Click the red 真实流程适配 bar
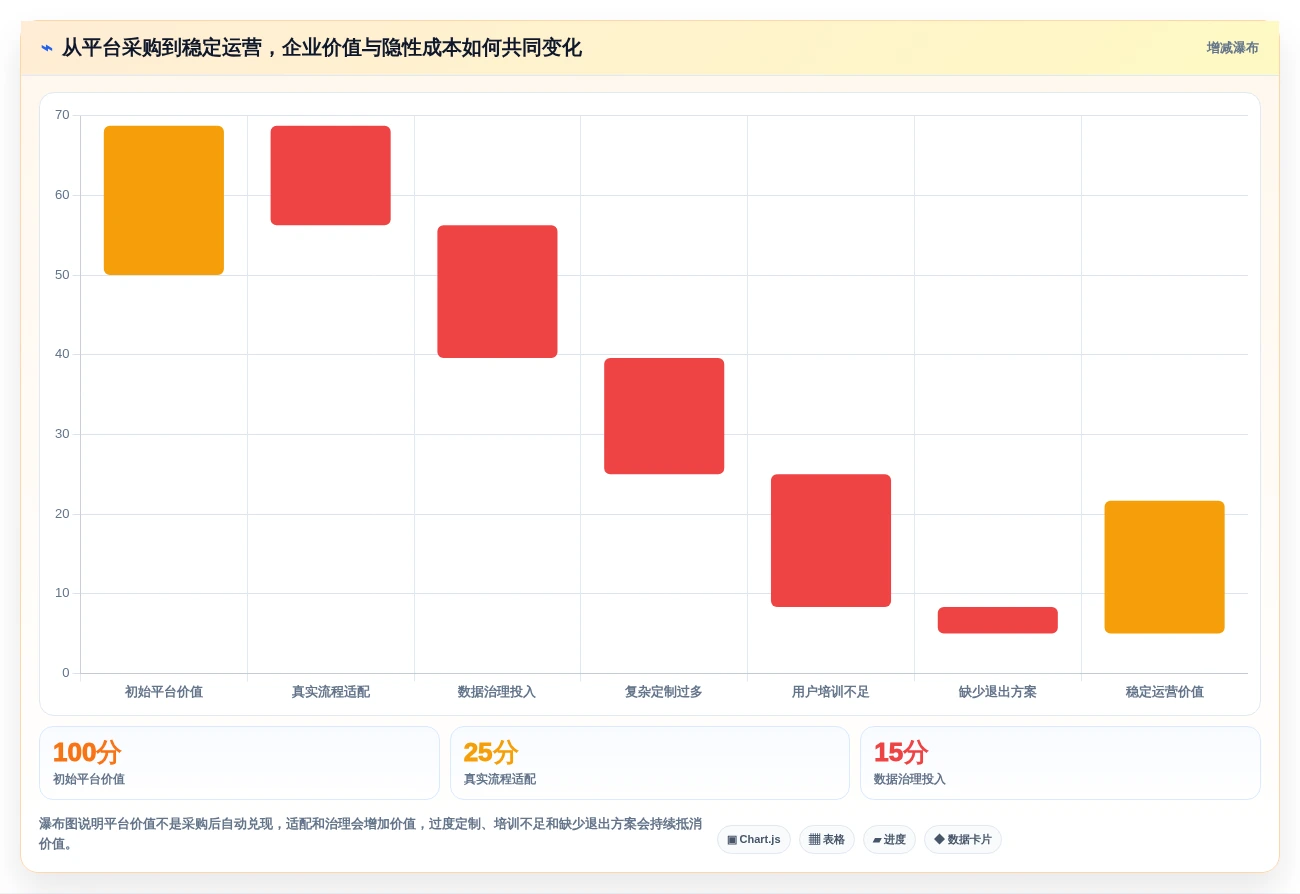Viewport: 1300px width, 894px height. click(330, 175)
